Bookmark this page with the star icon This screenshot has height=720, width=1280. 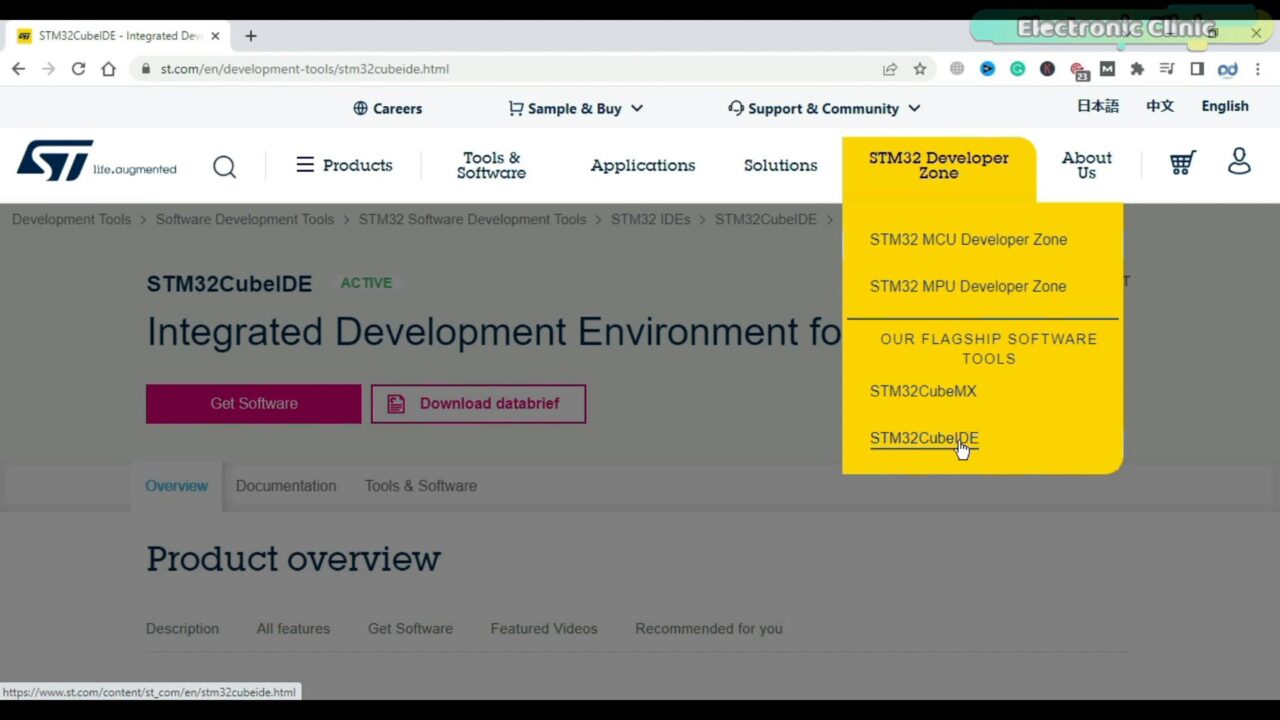pyautogui.click(x=920, y=69)
